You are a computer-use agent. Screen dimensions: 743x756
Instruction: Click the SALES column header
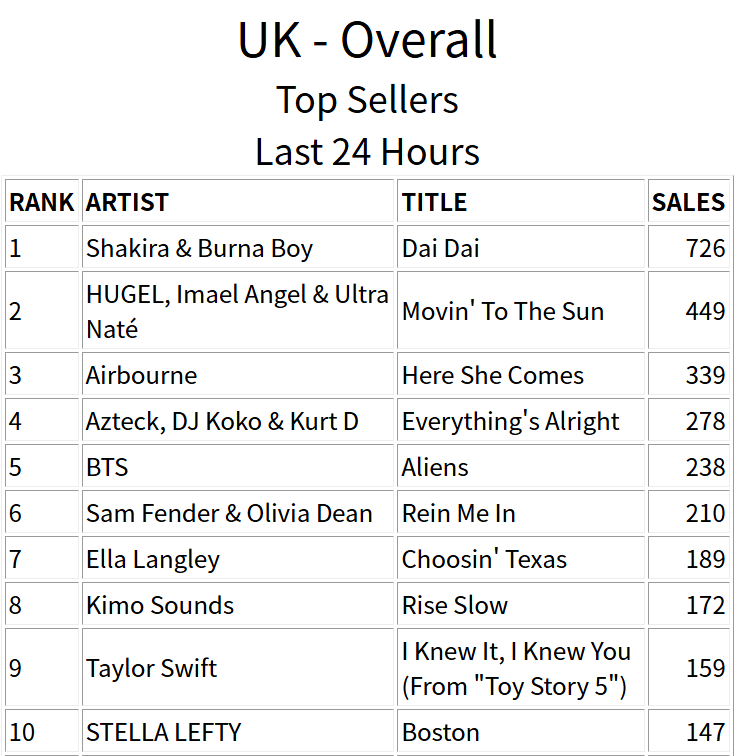point(689,202)
